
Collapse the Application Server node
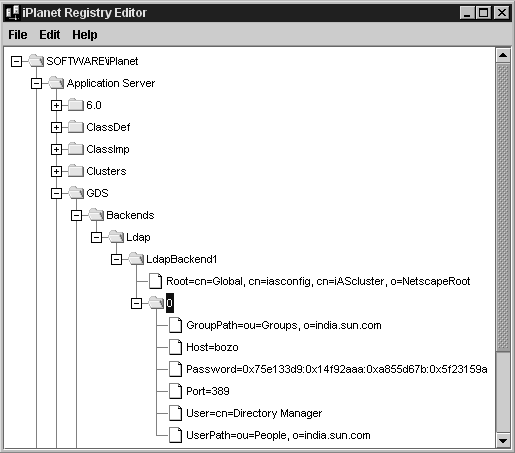pos(36,83)
